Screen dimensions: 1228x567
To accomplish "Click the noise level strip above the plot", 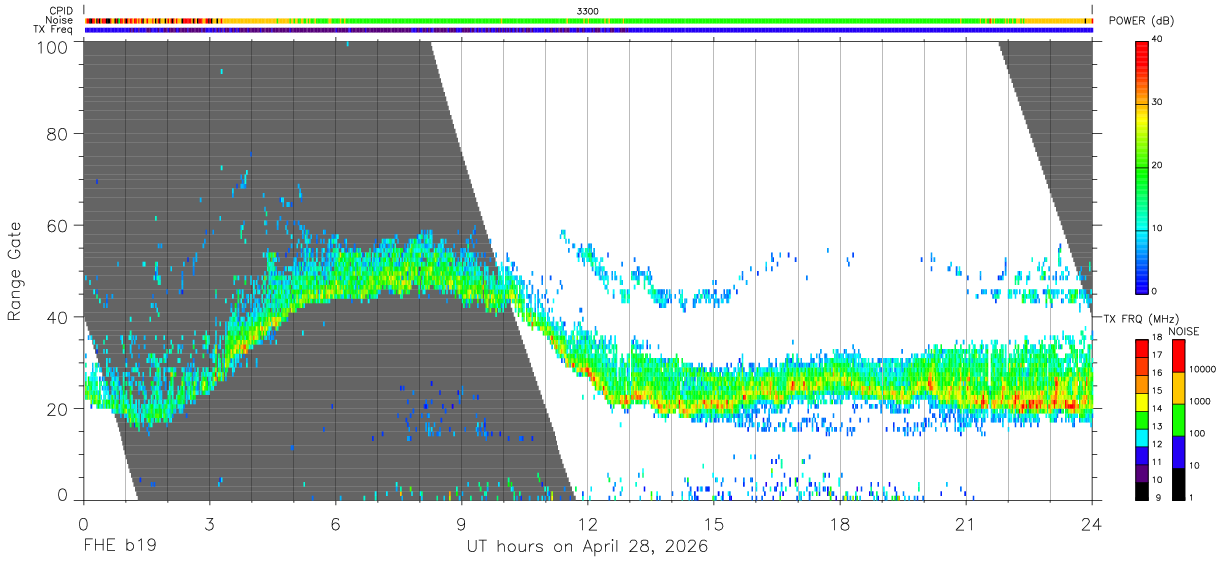I will coord(588,20).
